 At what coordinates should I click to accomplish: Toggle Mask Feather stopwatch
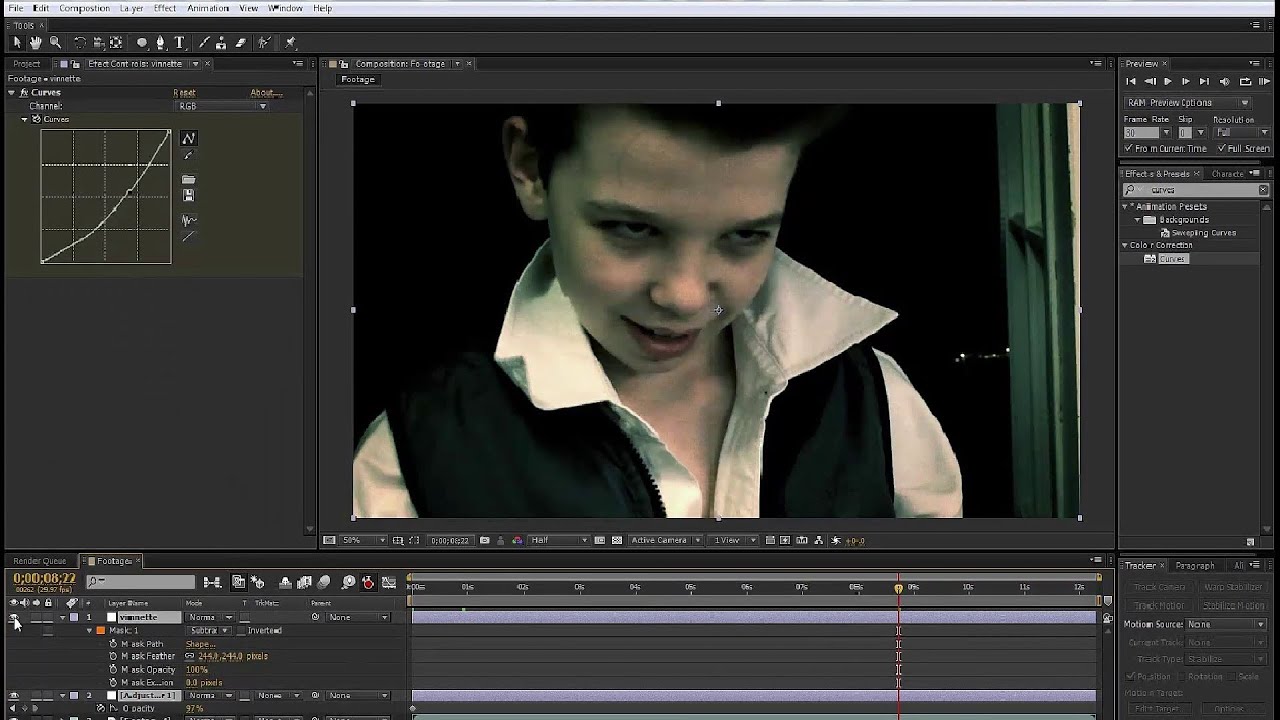coord(113,656)
